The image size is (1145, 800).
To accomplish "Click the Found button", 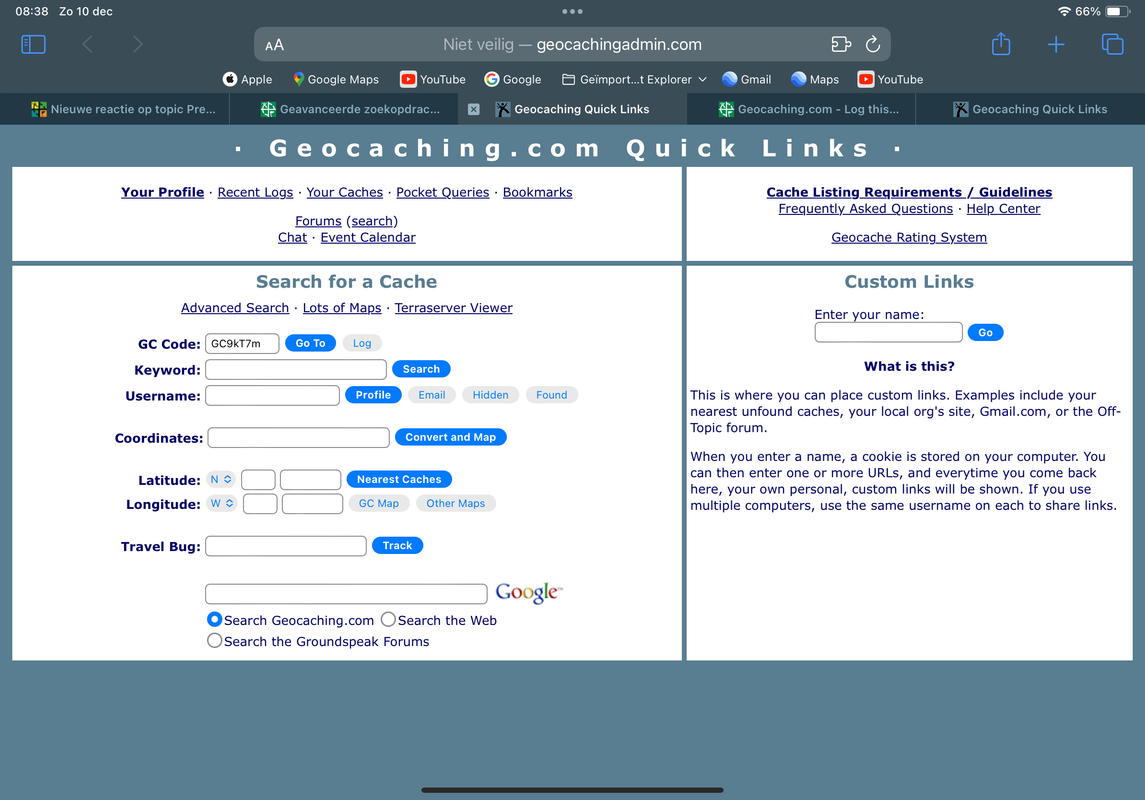I will point(551,395).
